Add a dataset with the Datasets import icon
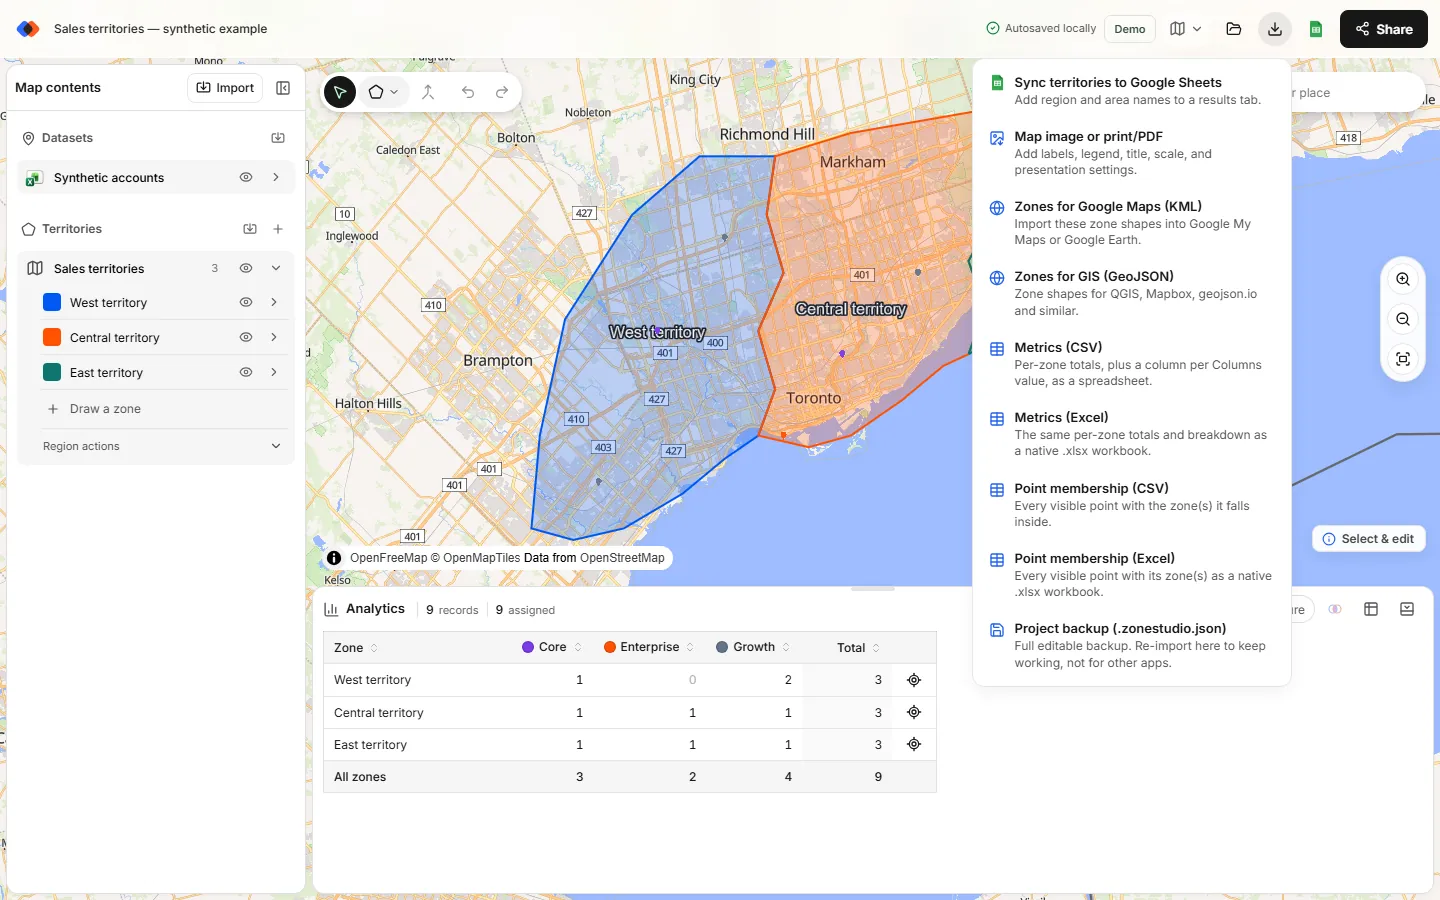The image size is (1440, 900). (x=278, y=138)
